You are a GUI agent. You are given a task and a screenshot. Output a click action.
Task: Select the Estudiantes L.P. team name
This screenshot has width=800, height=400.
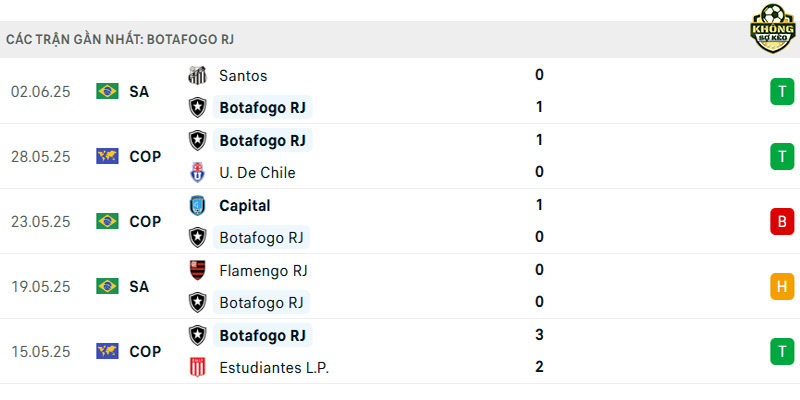point(274,368)
